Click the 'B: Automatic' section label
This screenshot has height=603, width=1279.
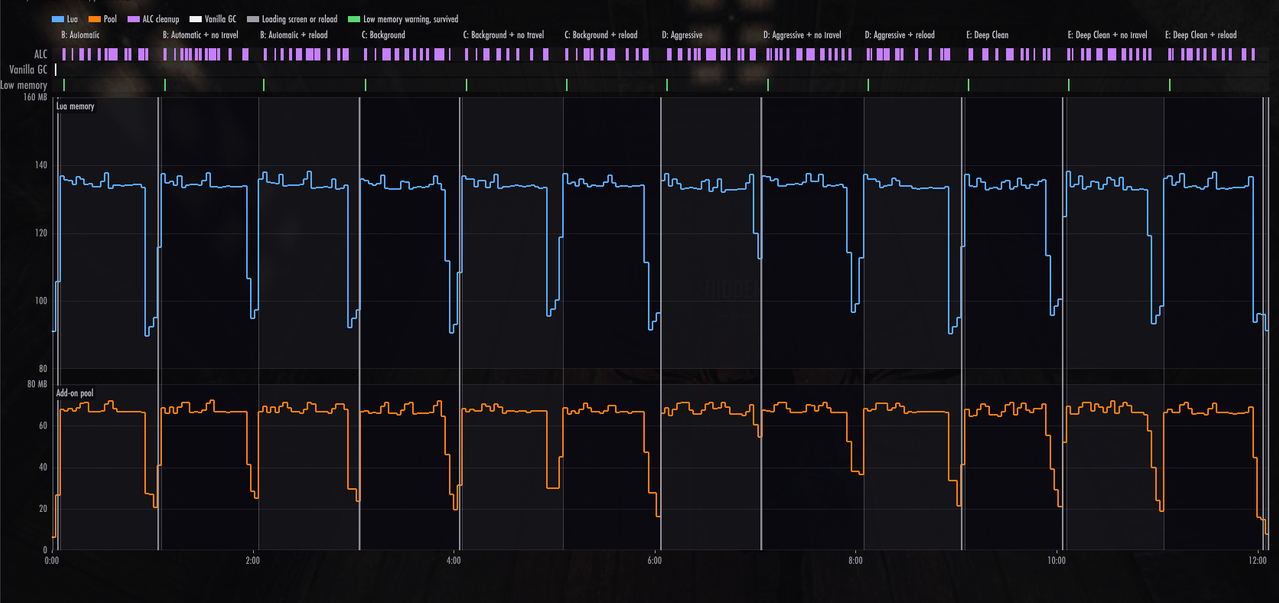coord(80,35)
